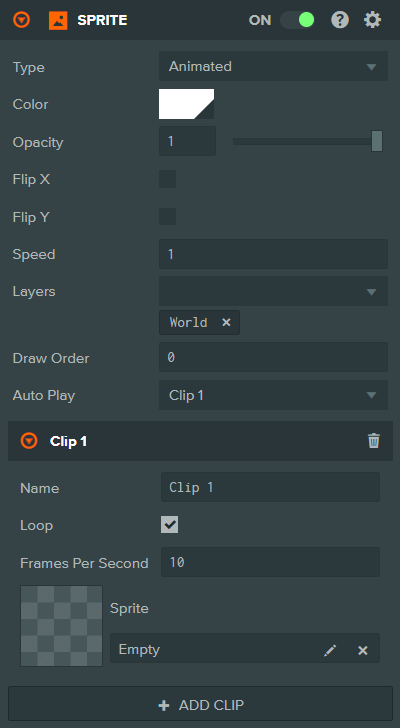The image size is (400, 728).
Task: Click the Opacity slider handle
Action: click(377, 141)
